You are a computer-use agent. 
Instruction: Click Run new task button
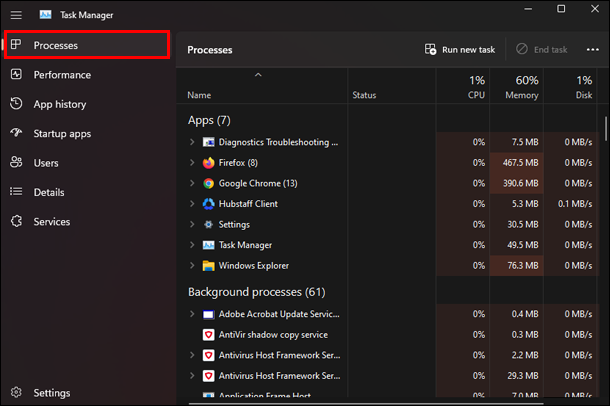point(460,49)
